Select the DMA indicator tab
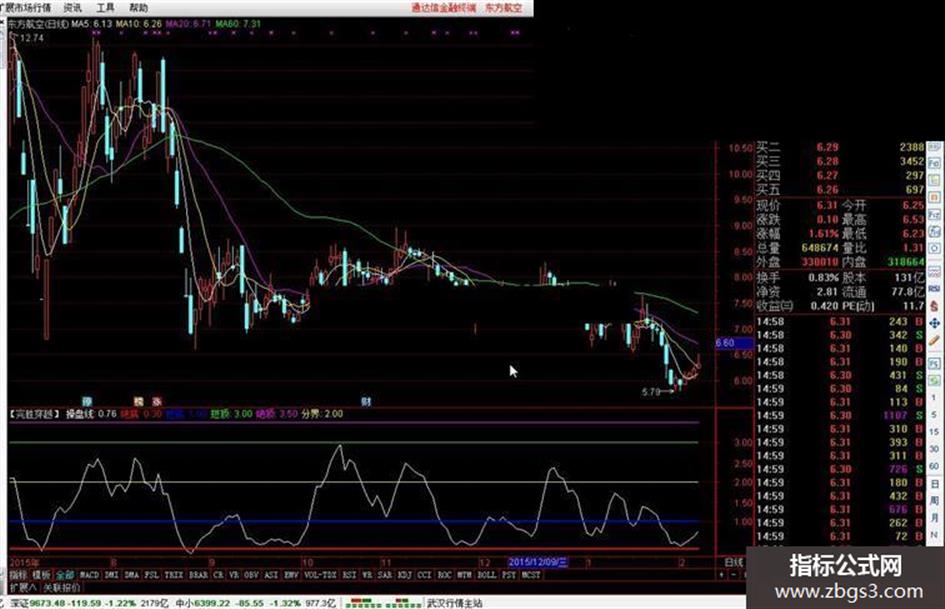Screen dimensions: 945x609 pos(132,575)
